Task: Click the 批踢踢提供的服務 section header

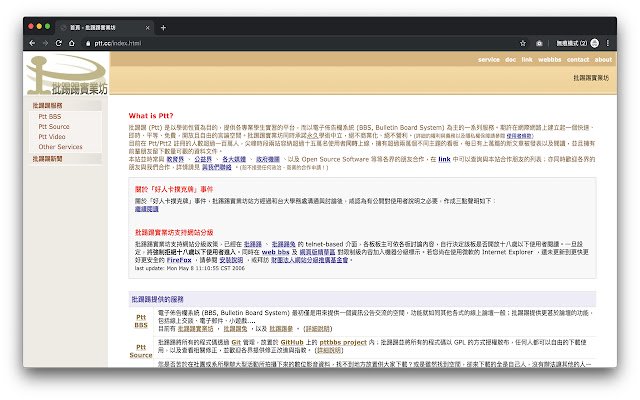Action: (x=158, y=299)
